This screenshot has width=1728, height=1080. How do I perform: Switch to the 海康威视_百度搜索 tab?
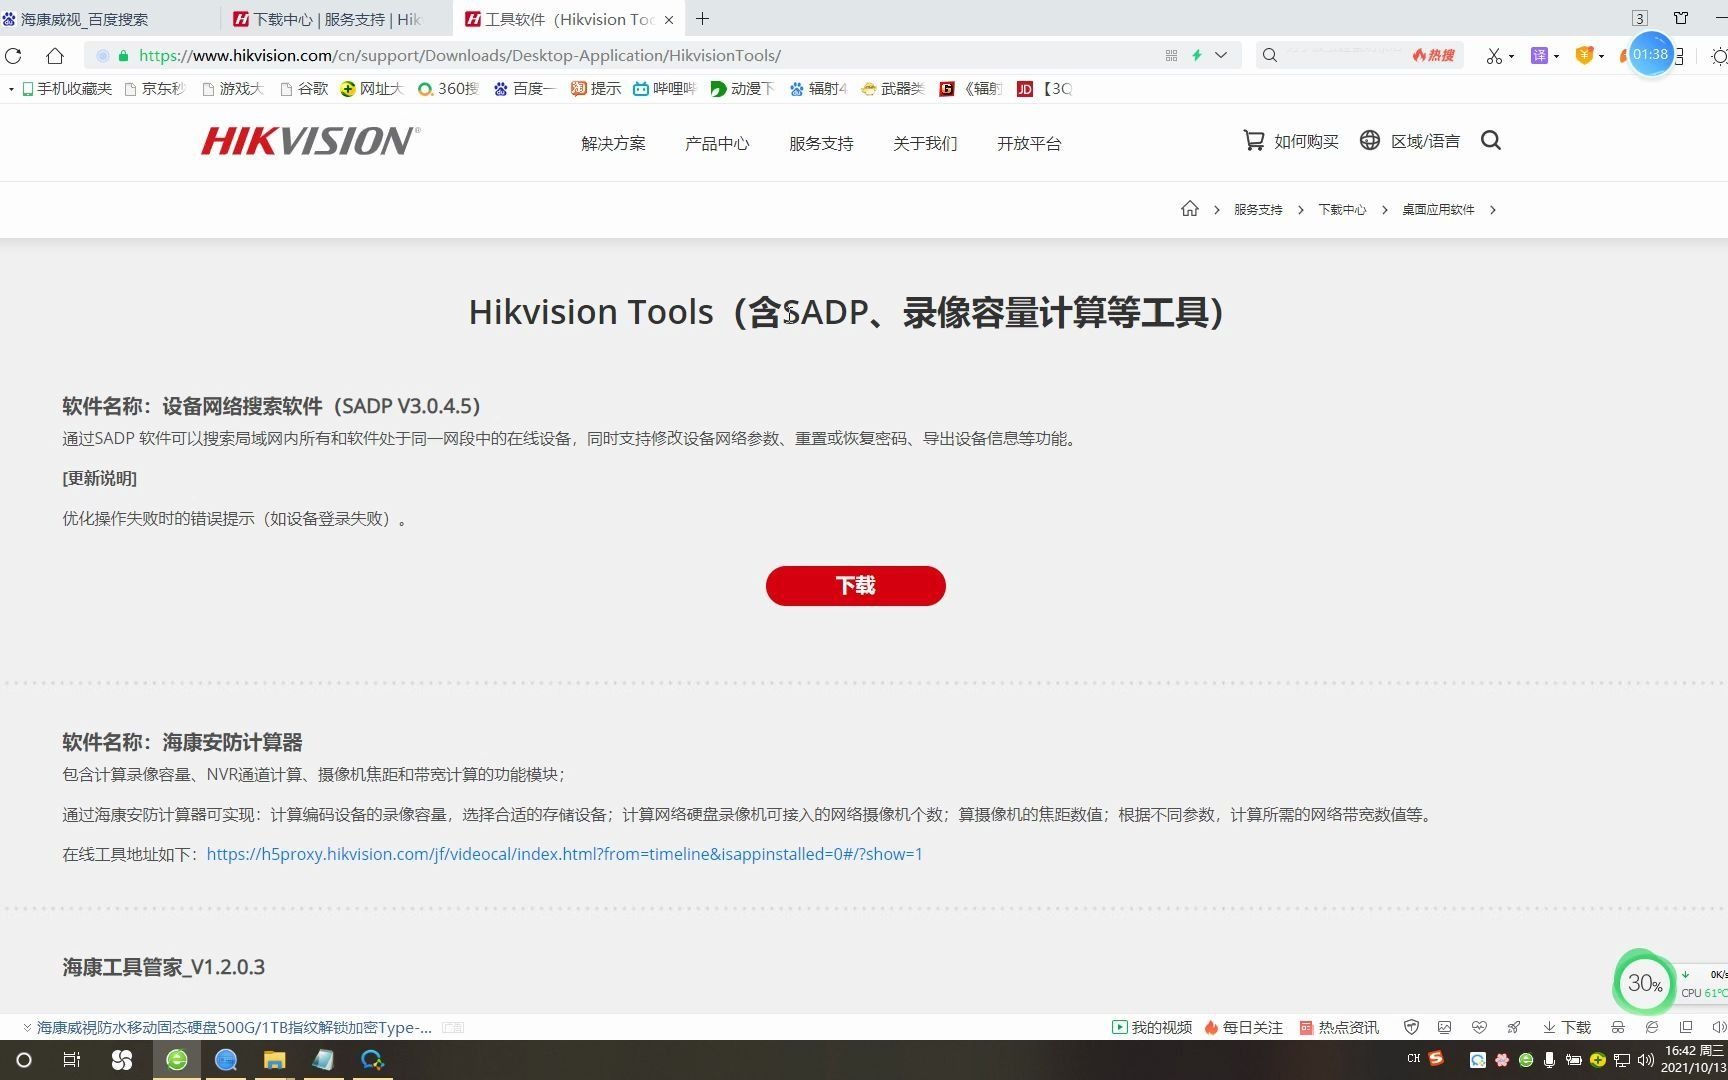pos(108,19)
